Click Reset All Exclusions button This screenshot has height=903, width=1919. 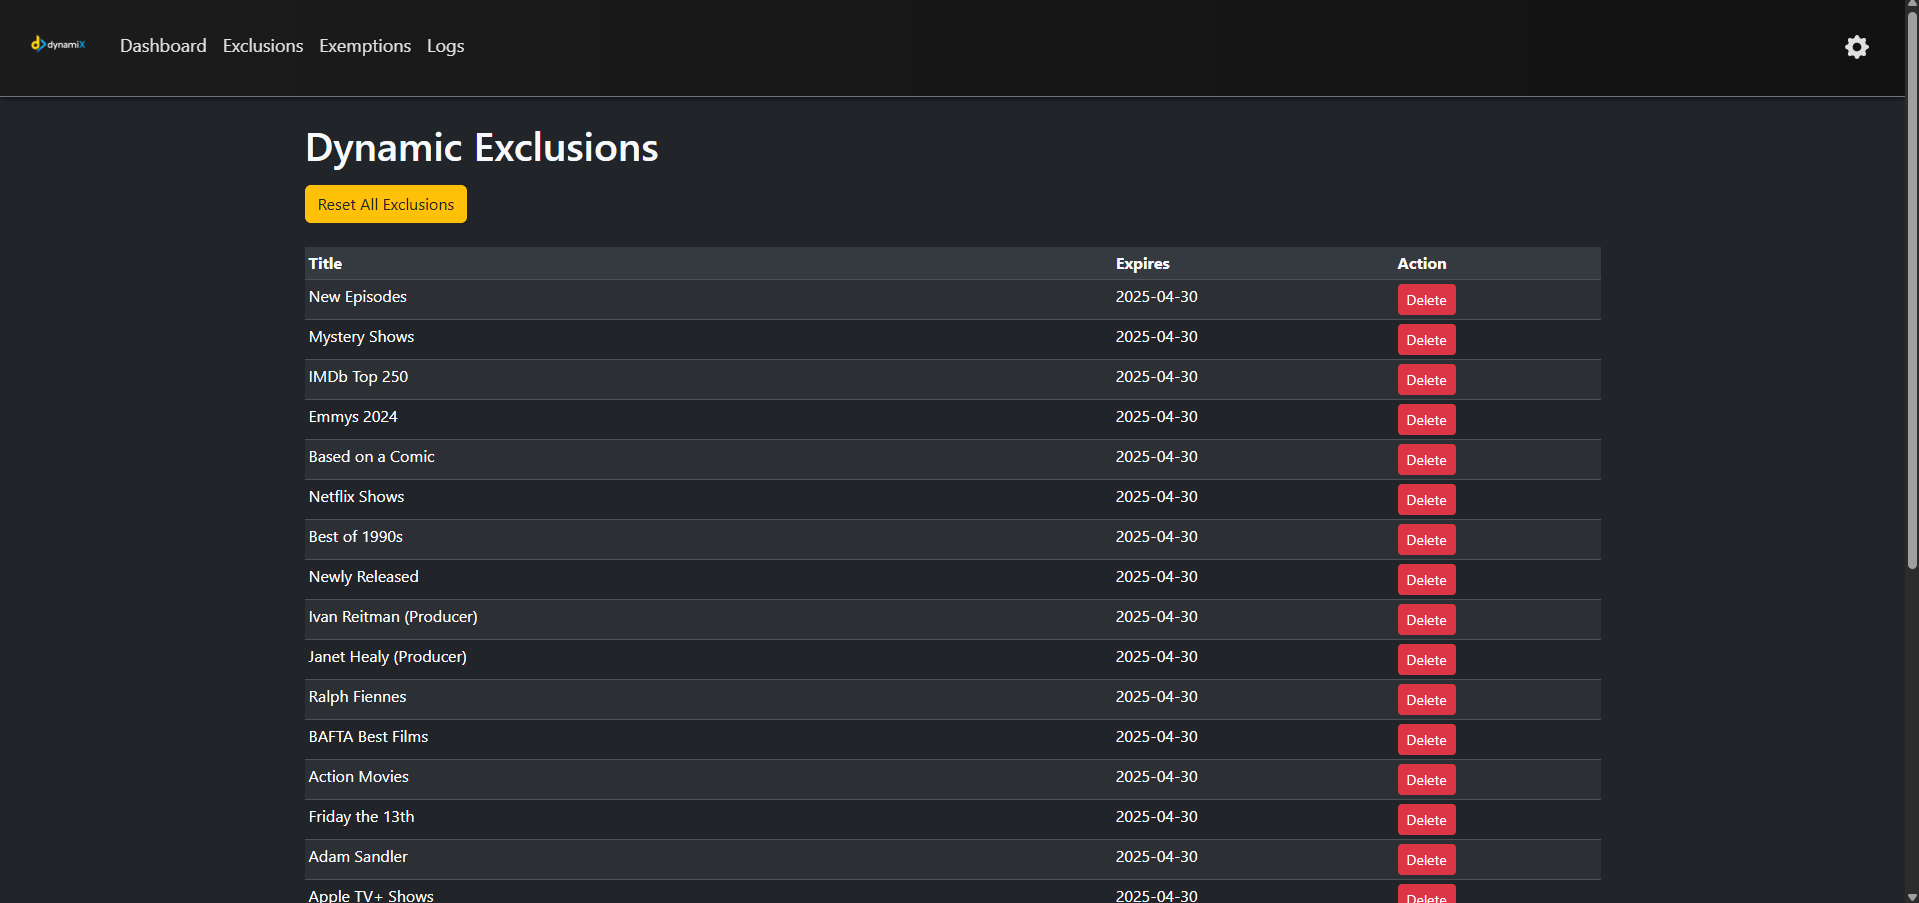[386, 204]
